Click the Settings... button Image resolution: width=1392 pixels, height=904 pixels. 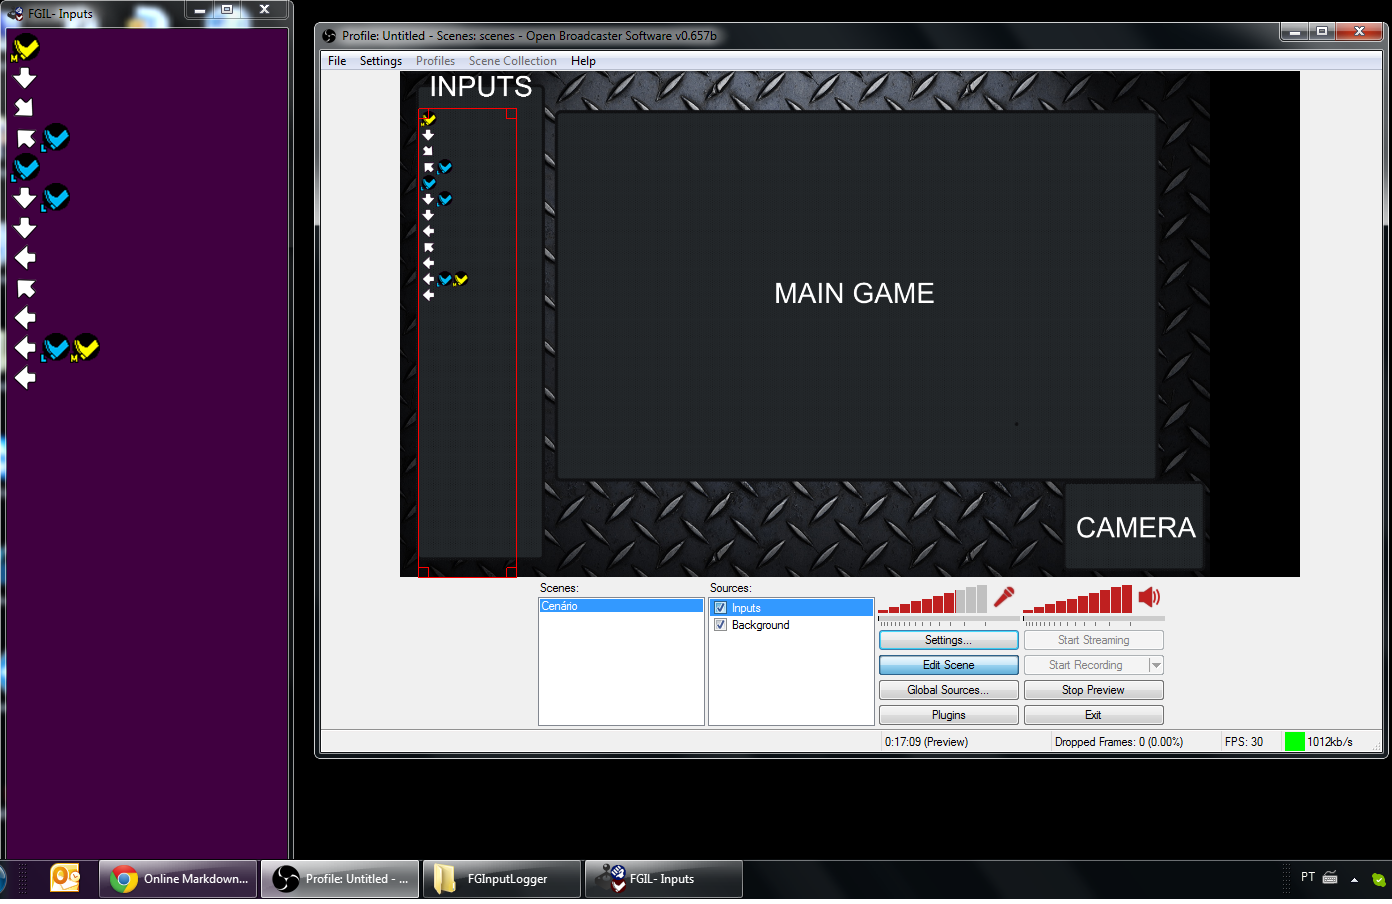(948, 640)
